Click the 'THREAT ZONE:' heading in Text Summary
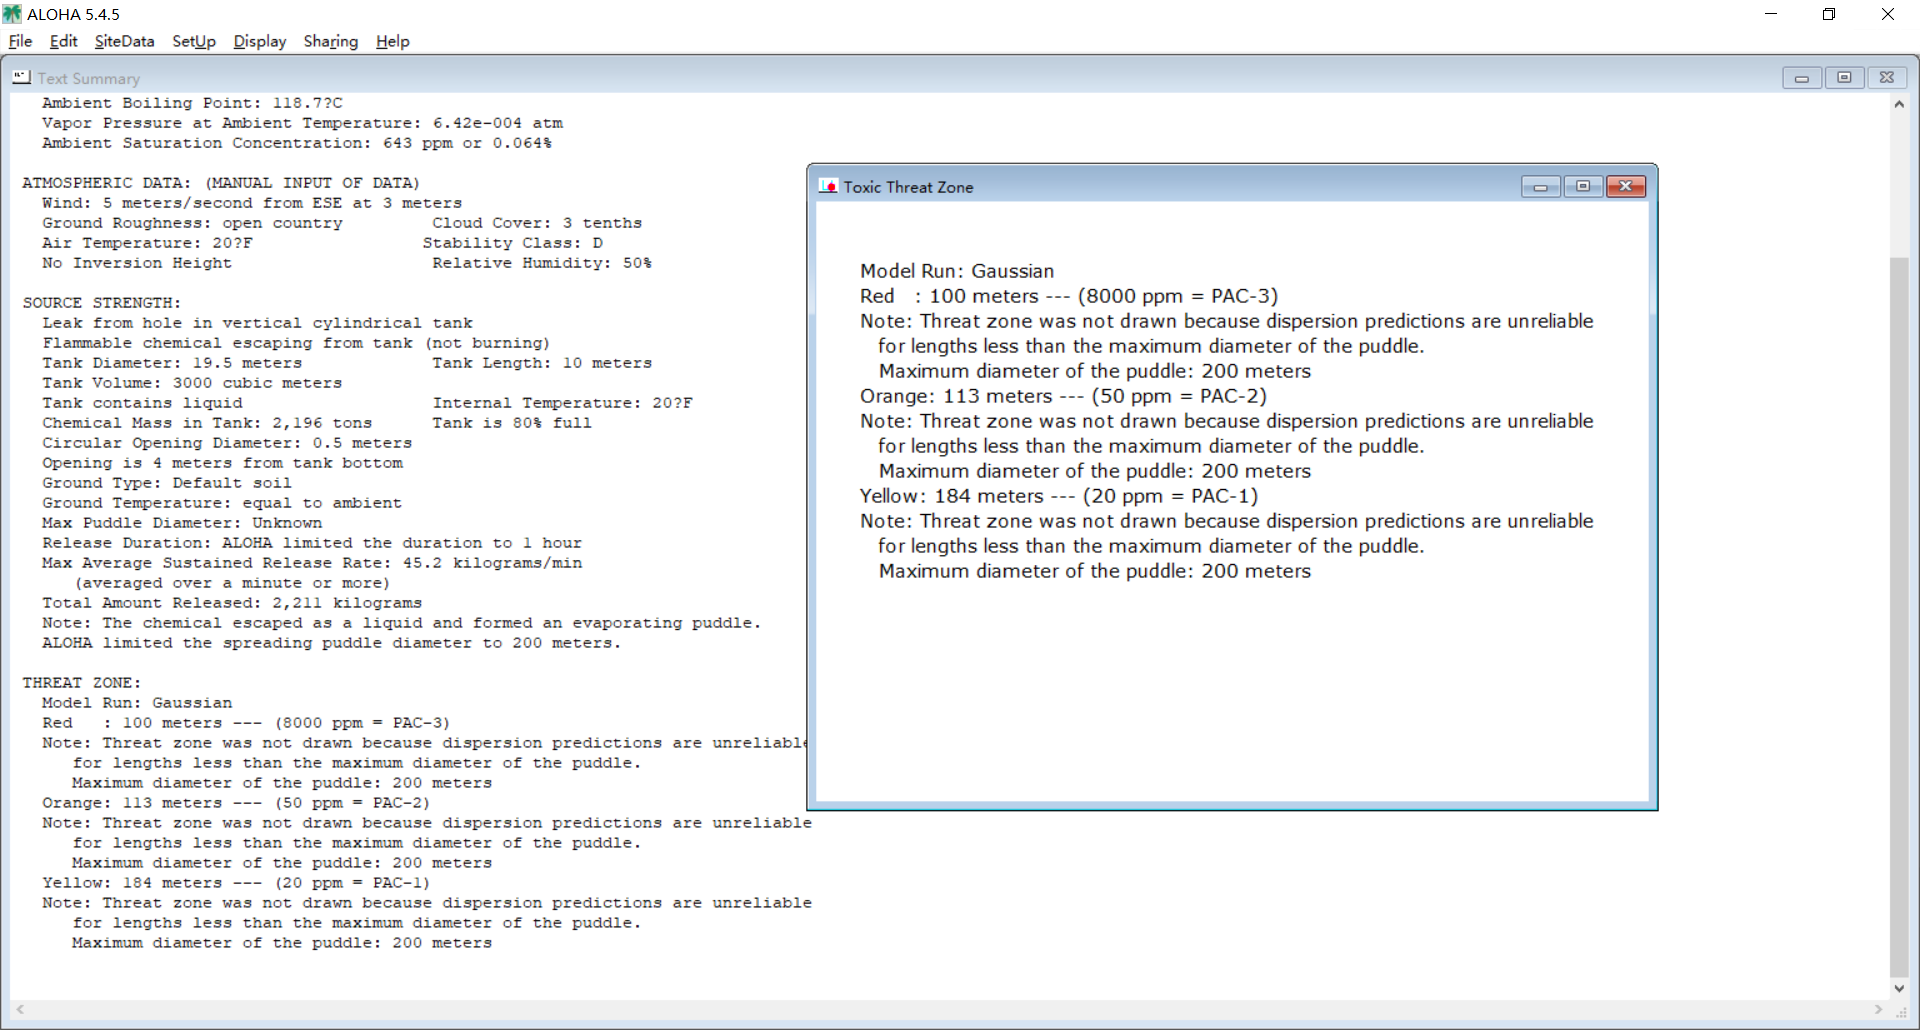 pyautogui.click(x=82, y=683)
